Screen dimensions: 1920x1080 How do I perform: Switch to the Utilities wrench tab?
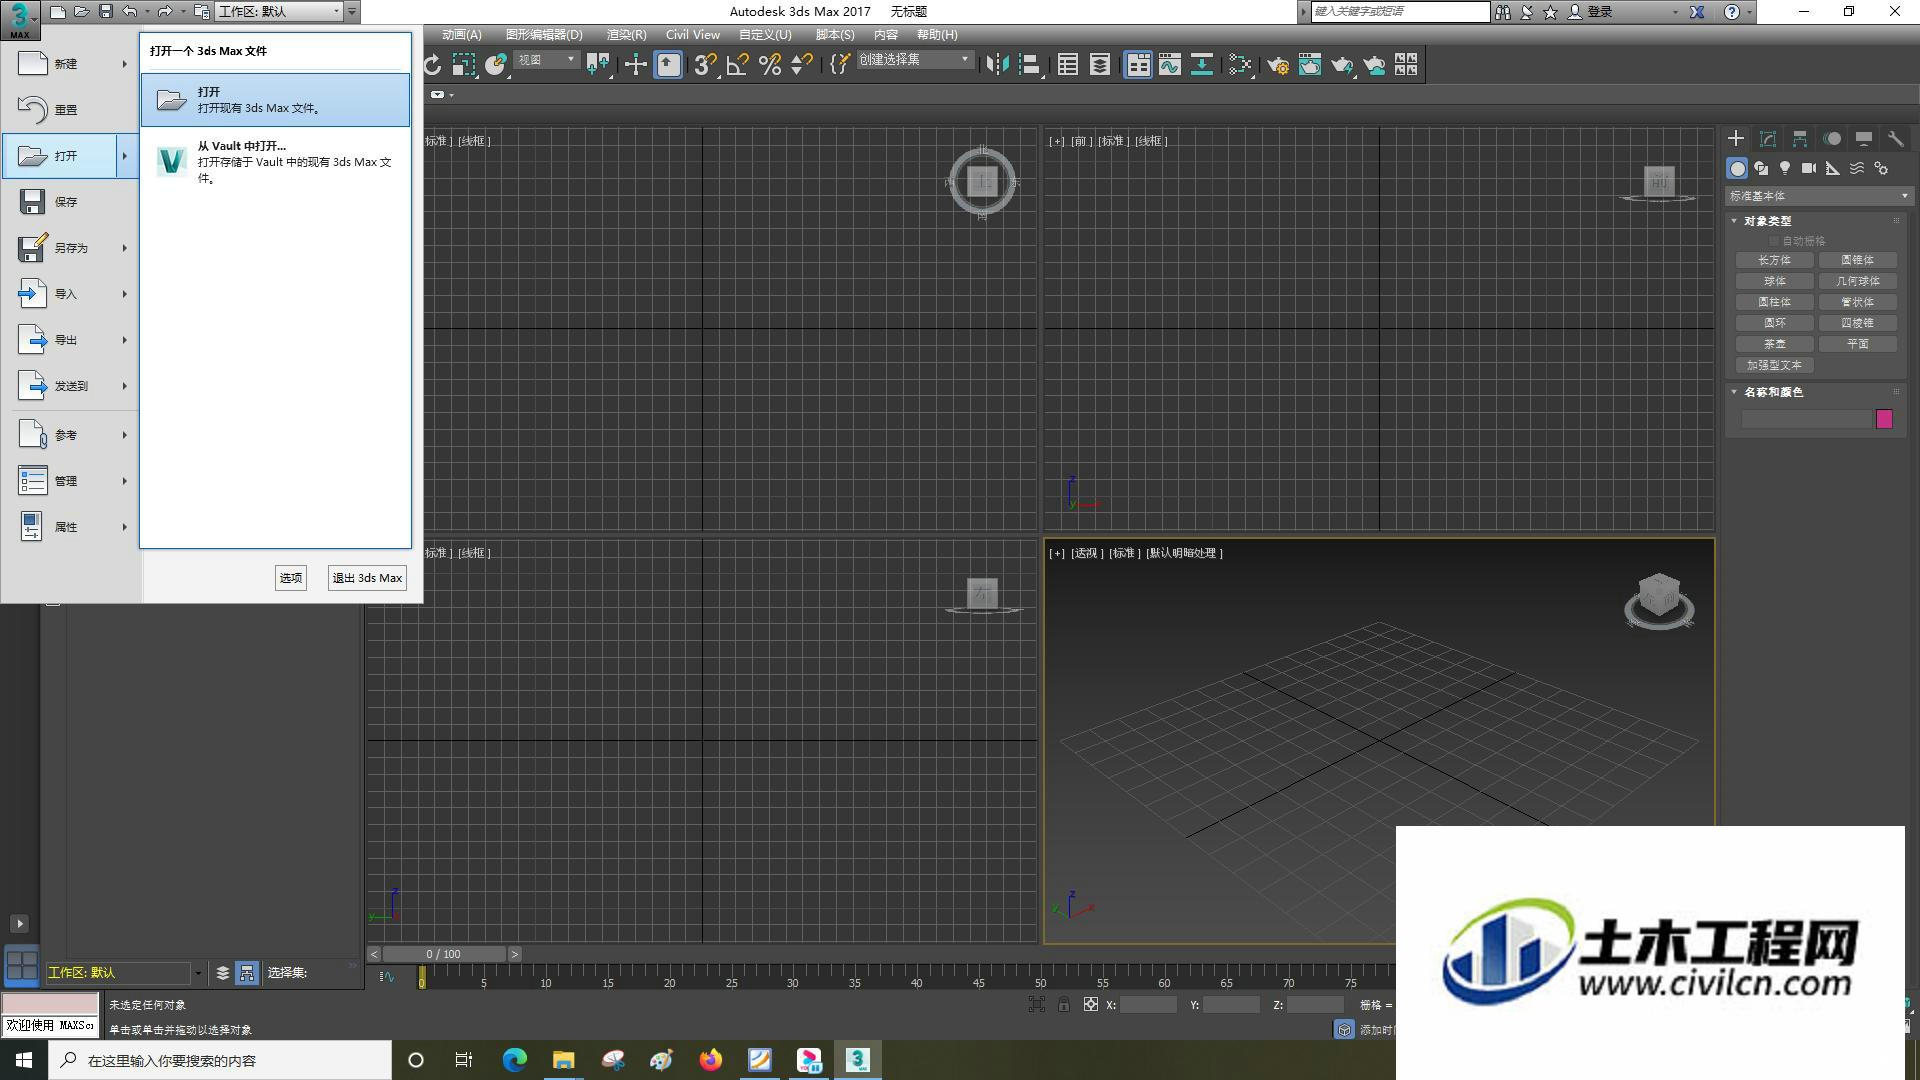tap(1895, 139)
